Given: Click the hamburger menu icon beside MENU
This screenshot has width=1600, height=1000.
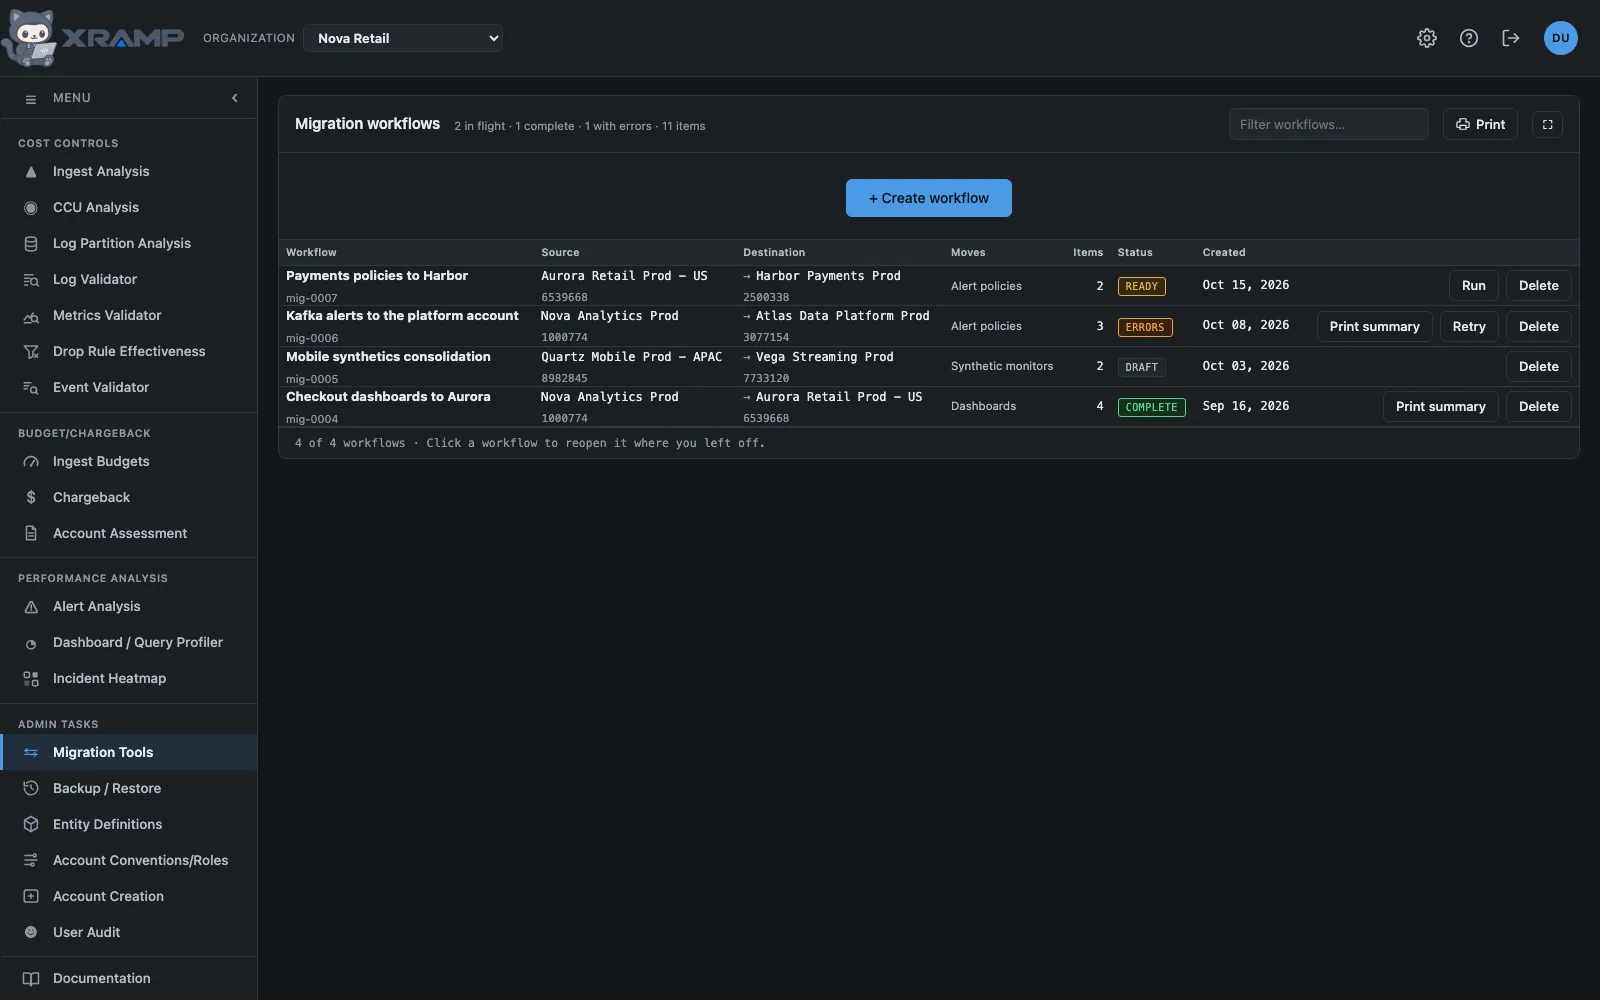Looking at the screenshot, I should click(x=31, y=98).
